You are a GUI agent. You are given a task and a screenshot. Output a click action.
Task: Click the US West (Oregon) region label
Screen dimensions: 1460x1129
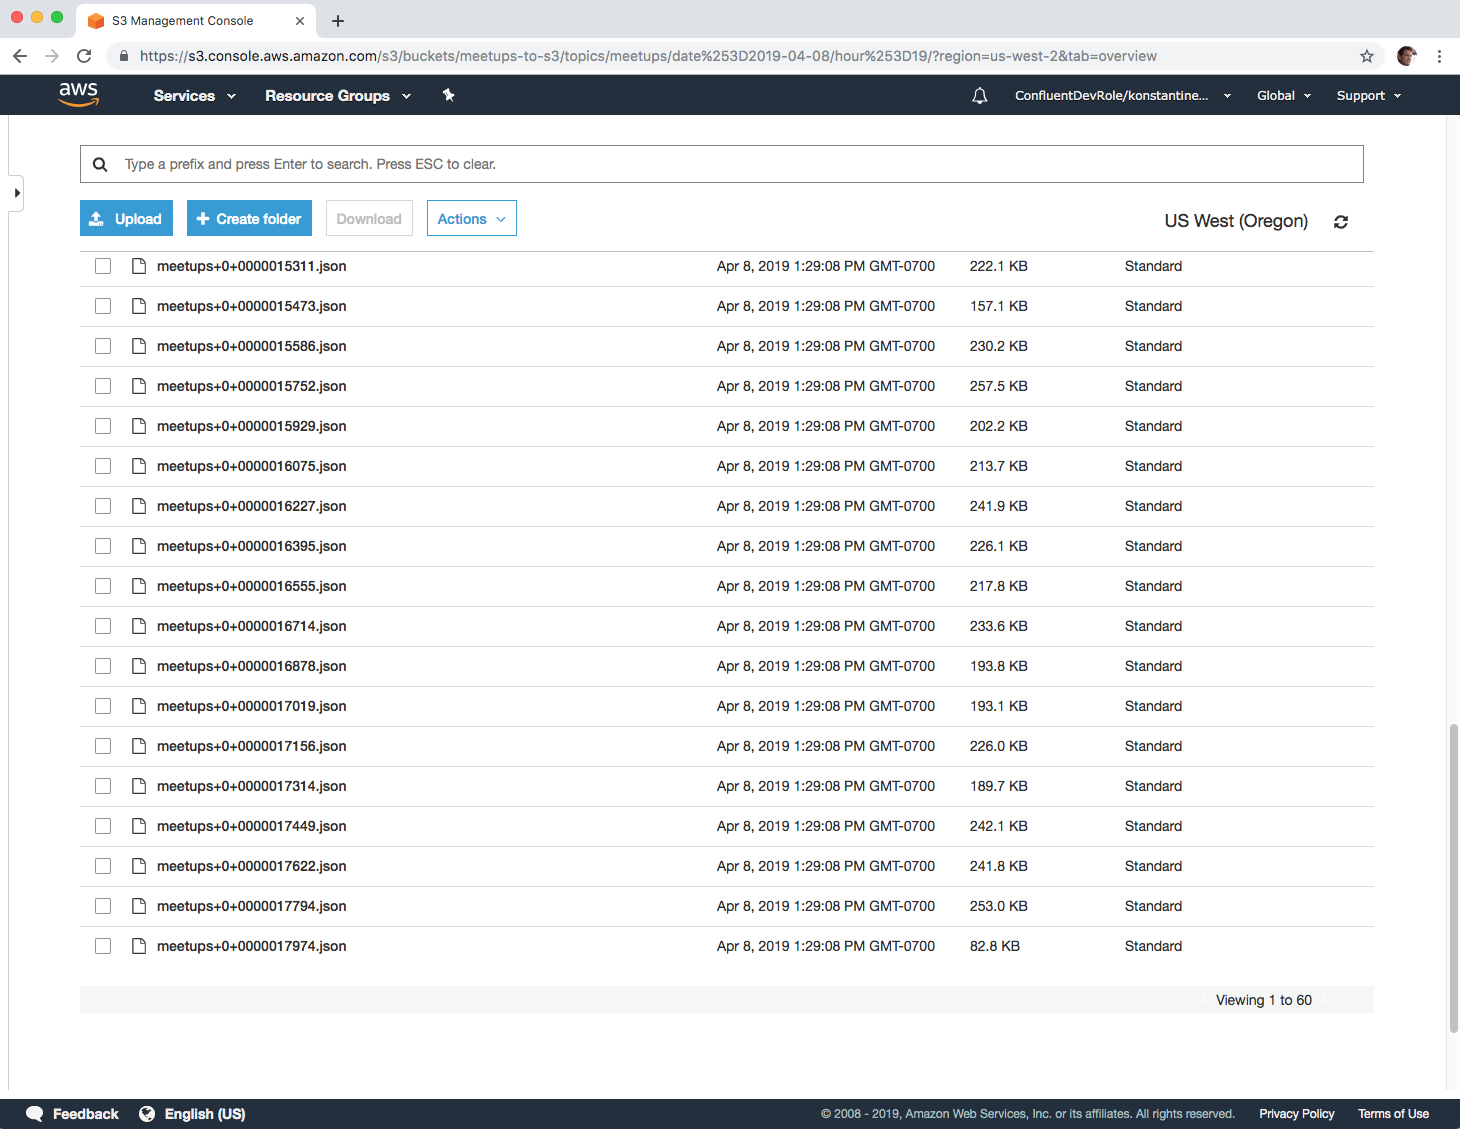pos(1236,221)
